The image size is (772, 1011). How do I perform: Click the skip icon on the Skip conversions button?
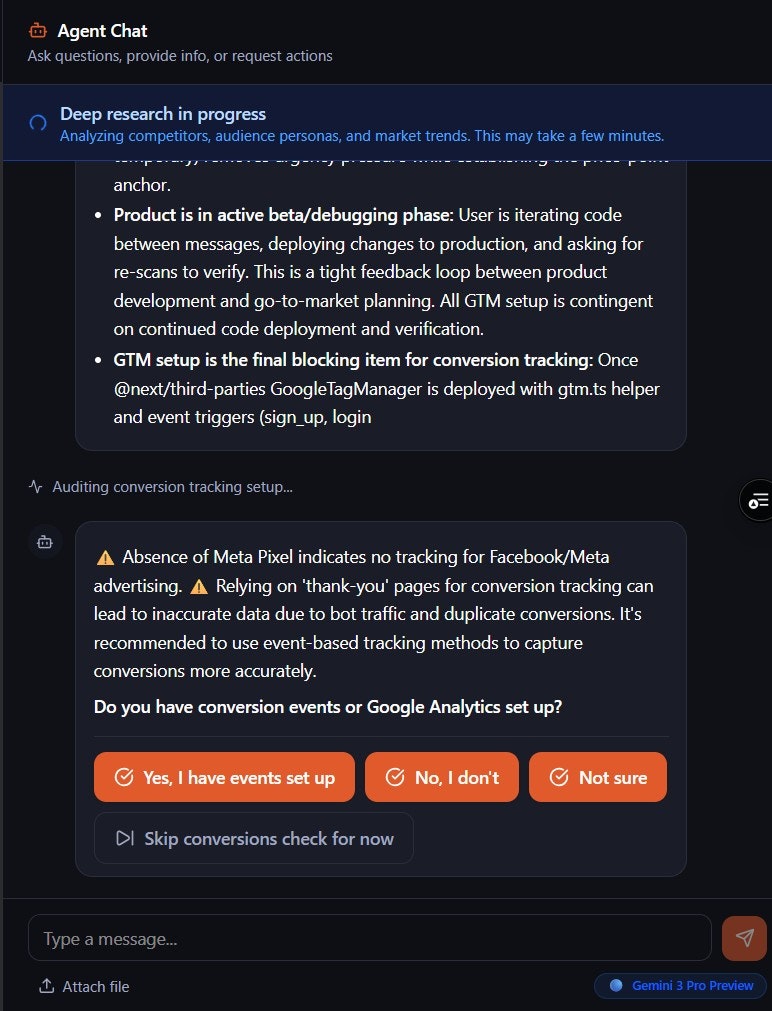[123, 839]
